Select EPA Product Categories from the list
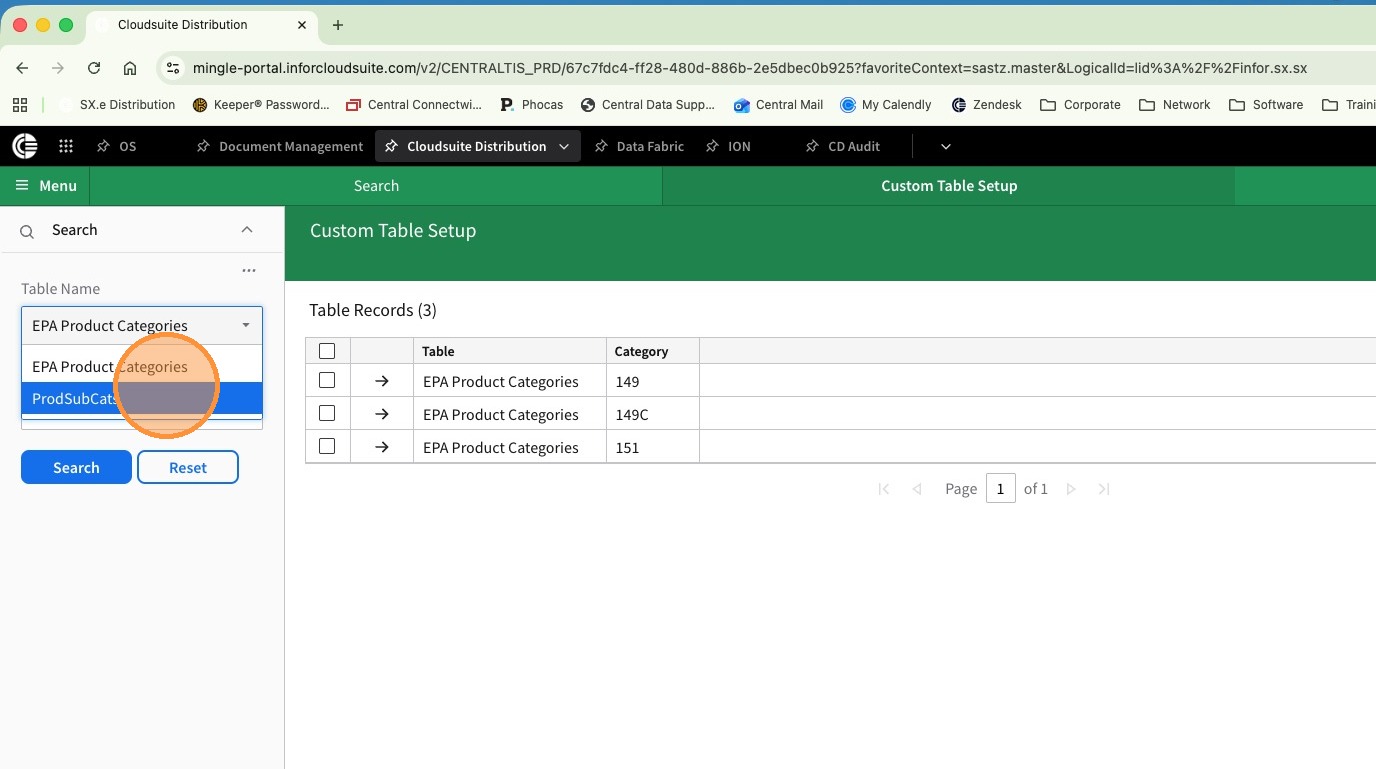This screenshot has height=769, width=1376. (142, 366)
